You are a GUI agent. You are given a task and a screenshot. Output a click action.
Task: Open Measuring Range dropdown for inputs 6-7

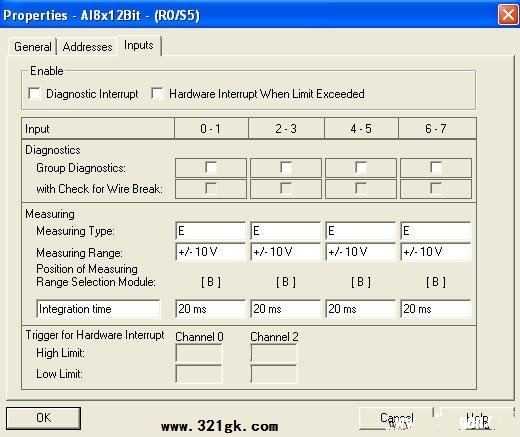[436, 252]
